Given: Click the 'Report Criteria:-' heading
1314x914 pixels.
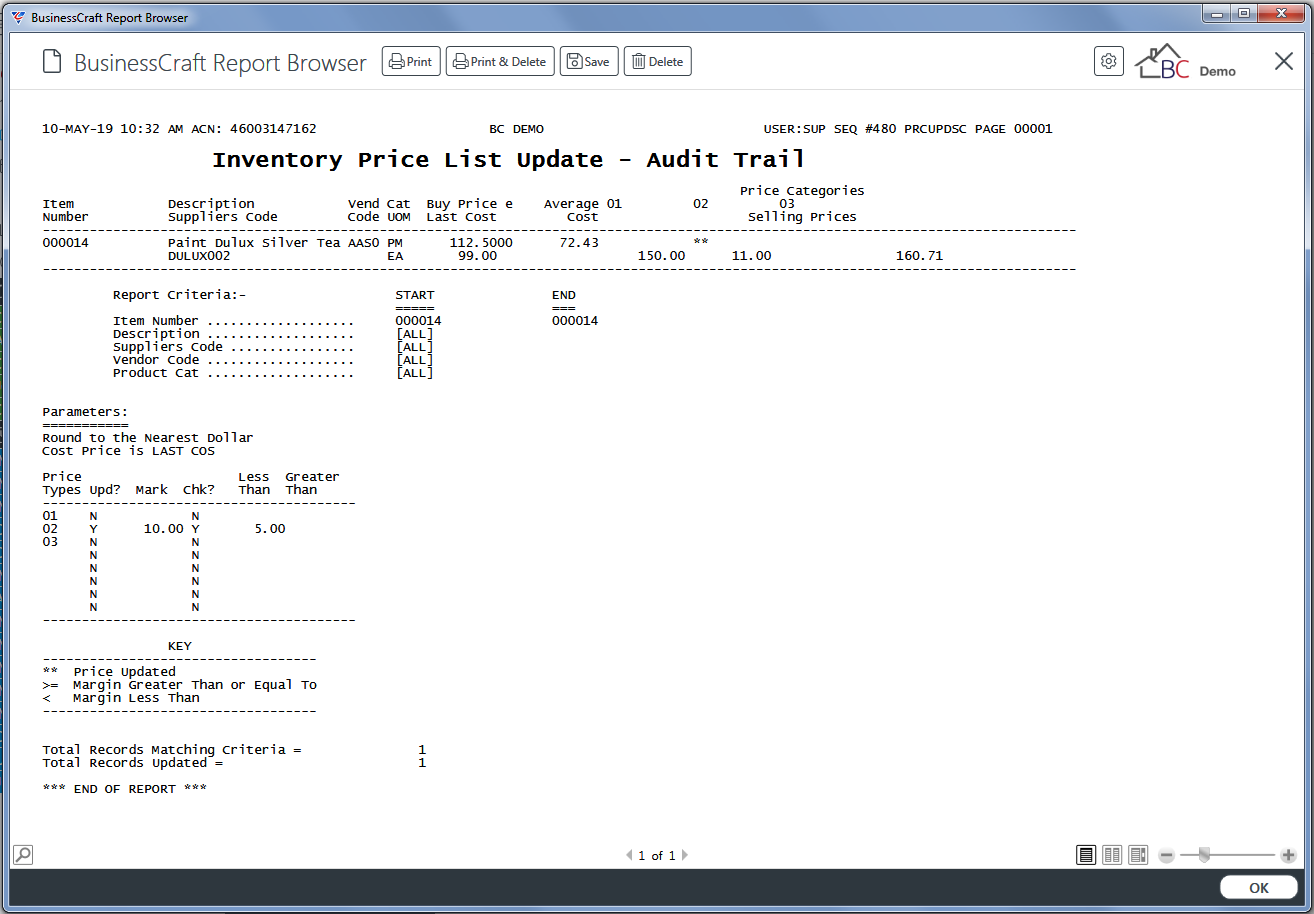Looking at the screenshot, I should (179, 295).
